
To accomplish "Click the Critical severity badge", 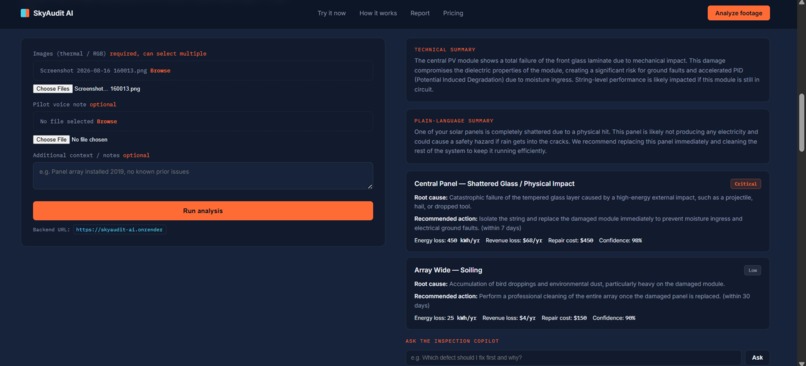I will pyautogui.click(x=745, y=184).
